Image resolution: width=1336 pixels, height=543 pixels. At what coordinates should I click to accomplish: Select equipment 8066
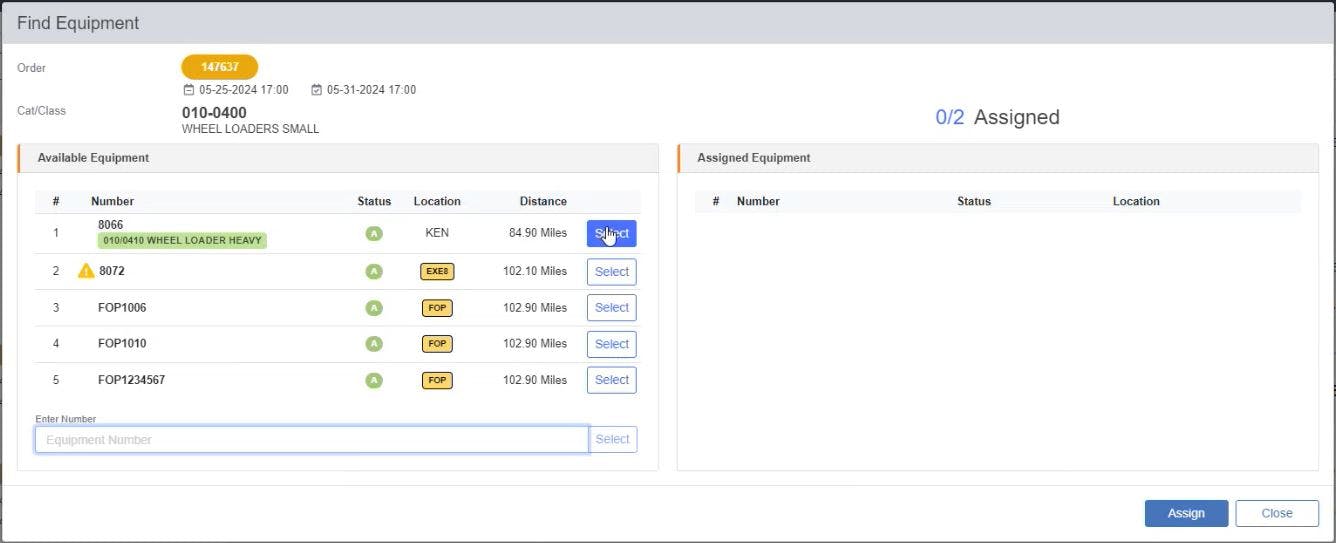pyautogui.click(x=611, y=233)
